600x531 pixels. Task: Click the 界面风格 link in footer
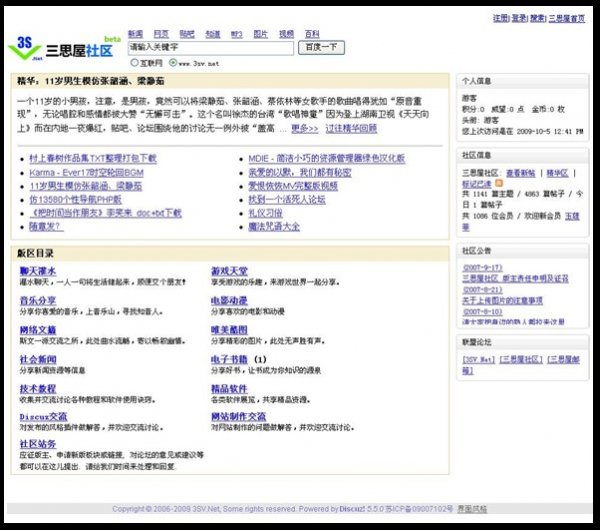[472, 509]
